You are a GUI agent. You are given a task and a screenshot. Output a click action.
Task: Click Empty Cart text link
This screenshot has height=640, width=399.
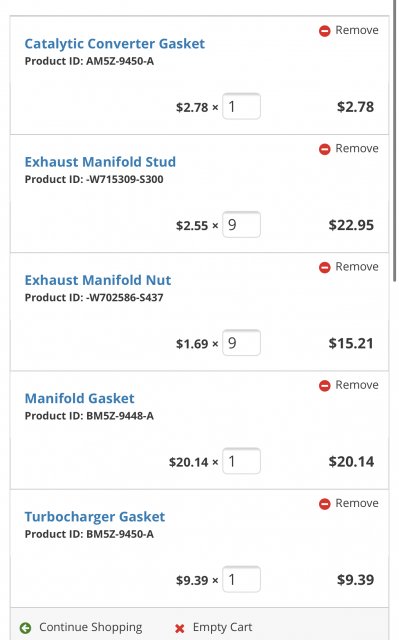click(x=222, y=627)
